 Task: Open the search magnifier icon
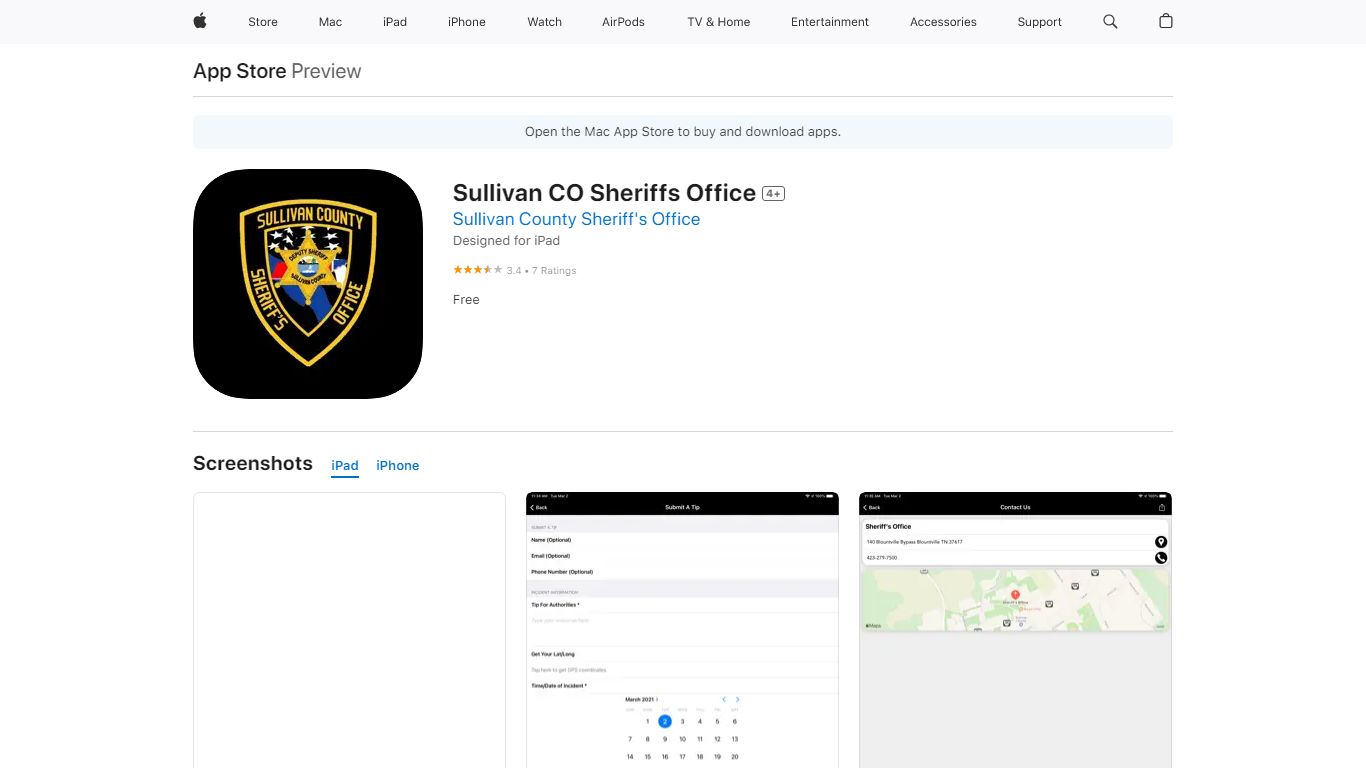(1110, 21)
